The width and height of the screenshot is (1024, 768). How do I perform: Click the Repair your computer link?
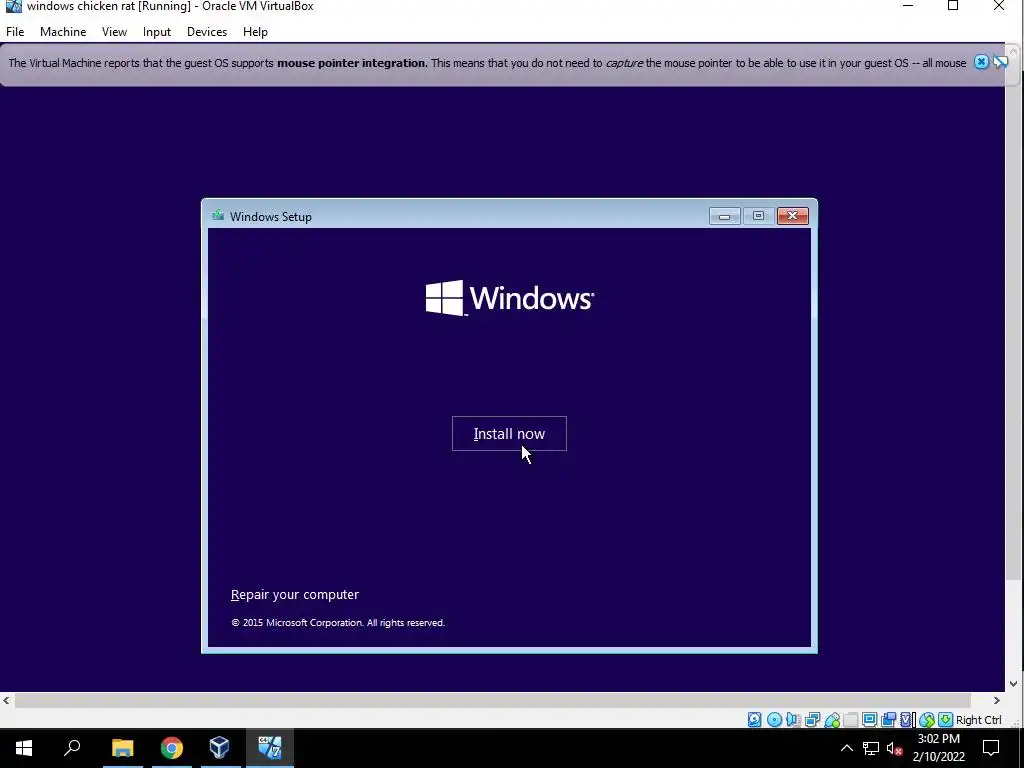pyautogui.click(x=295, y=594)
